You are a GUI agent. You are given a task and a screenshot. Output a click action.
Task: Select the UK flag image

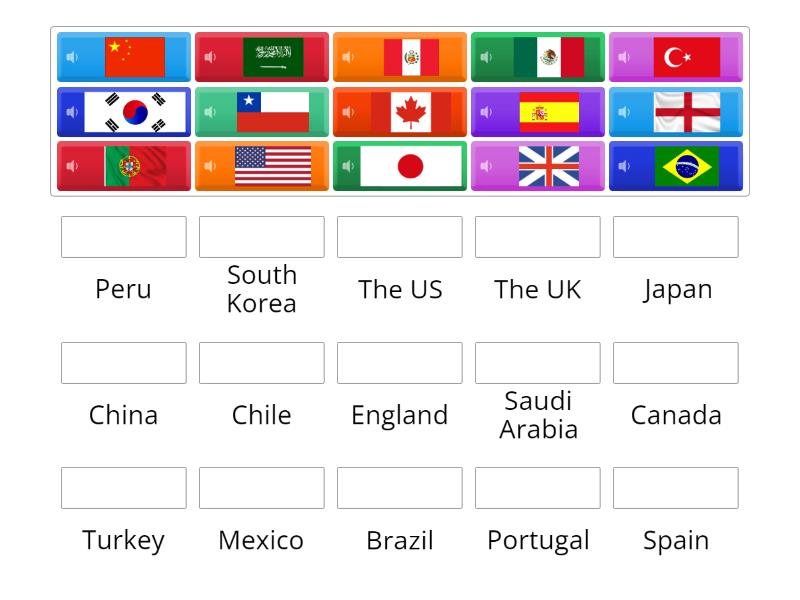[548, 165]
